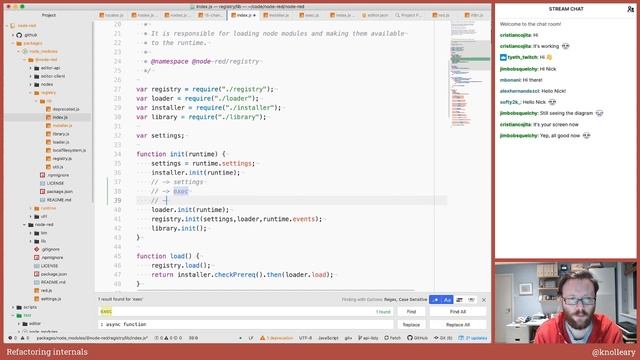
Task: Open installer.js in the project tree
Action: tap(62, 125)
